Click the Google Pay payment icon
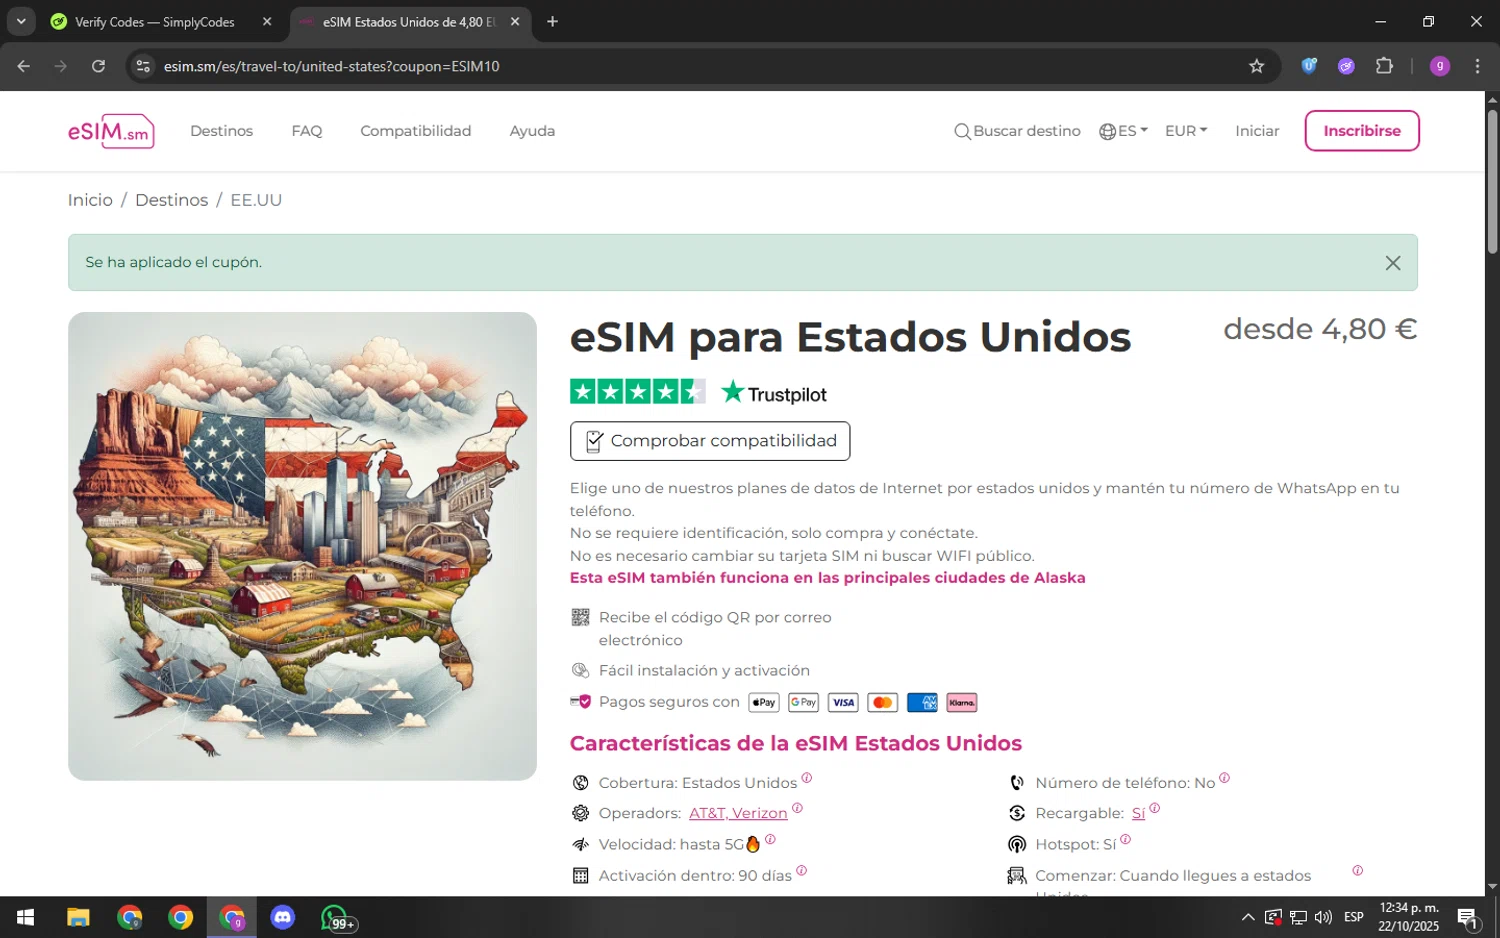Screen dimensions: 1500x938 [803, 702]
